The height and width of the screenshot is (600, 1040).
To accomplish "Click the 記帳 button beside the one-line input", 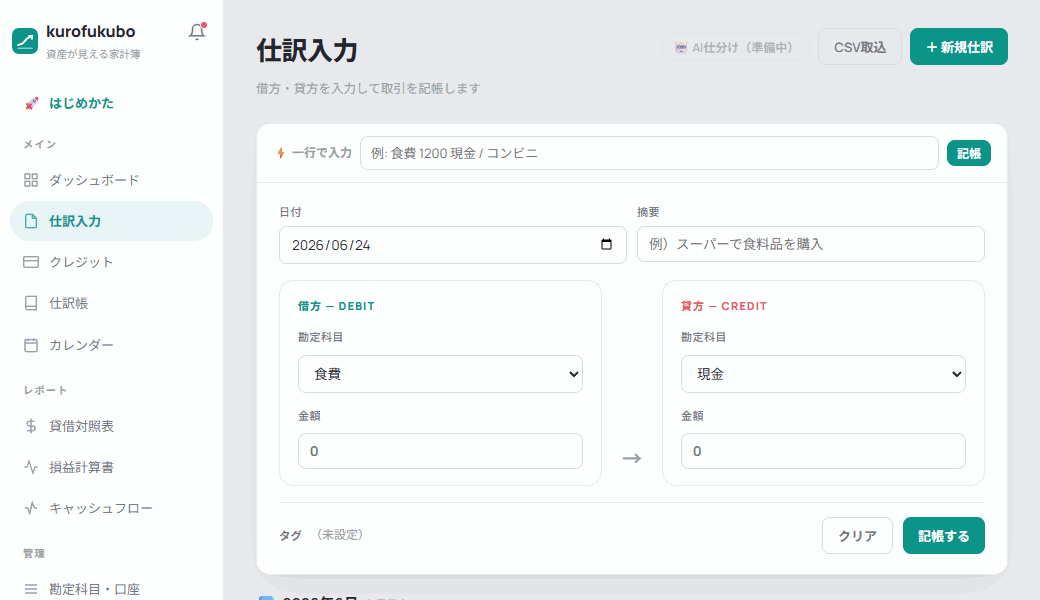I will click(968, 153).
